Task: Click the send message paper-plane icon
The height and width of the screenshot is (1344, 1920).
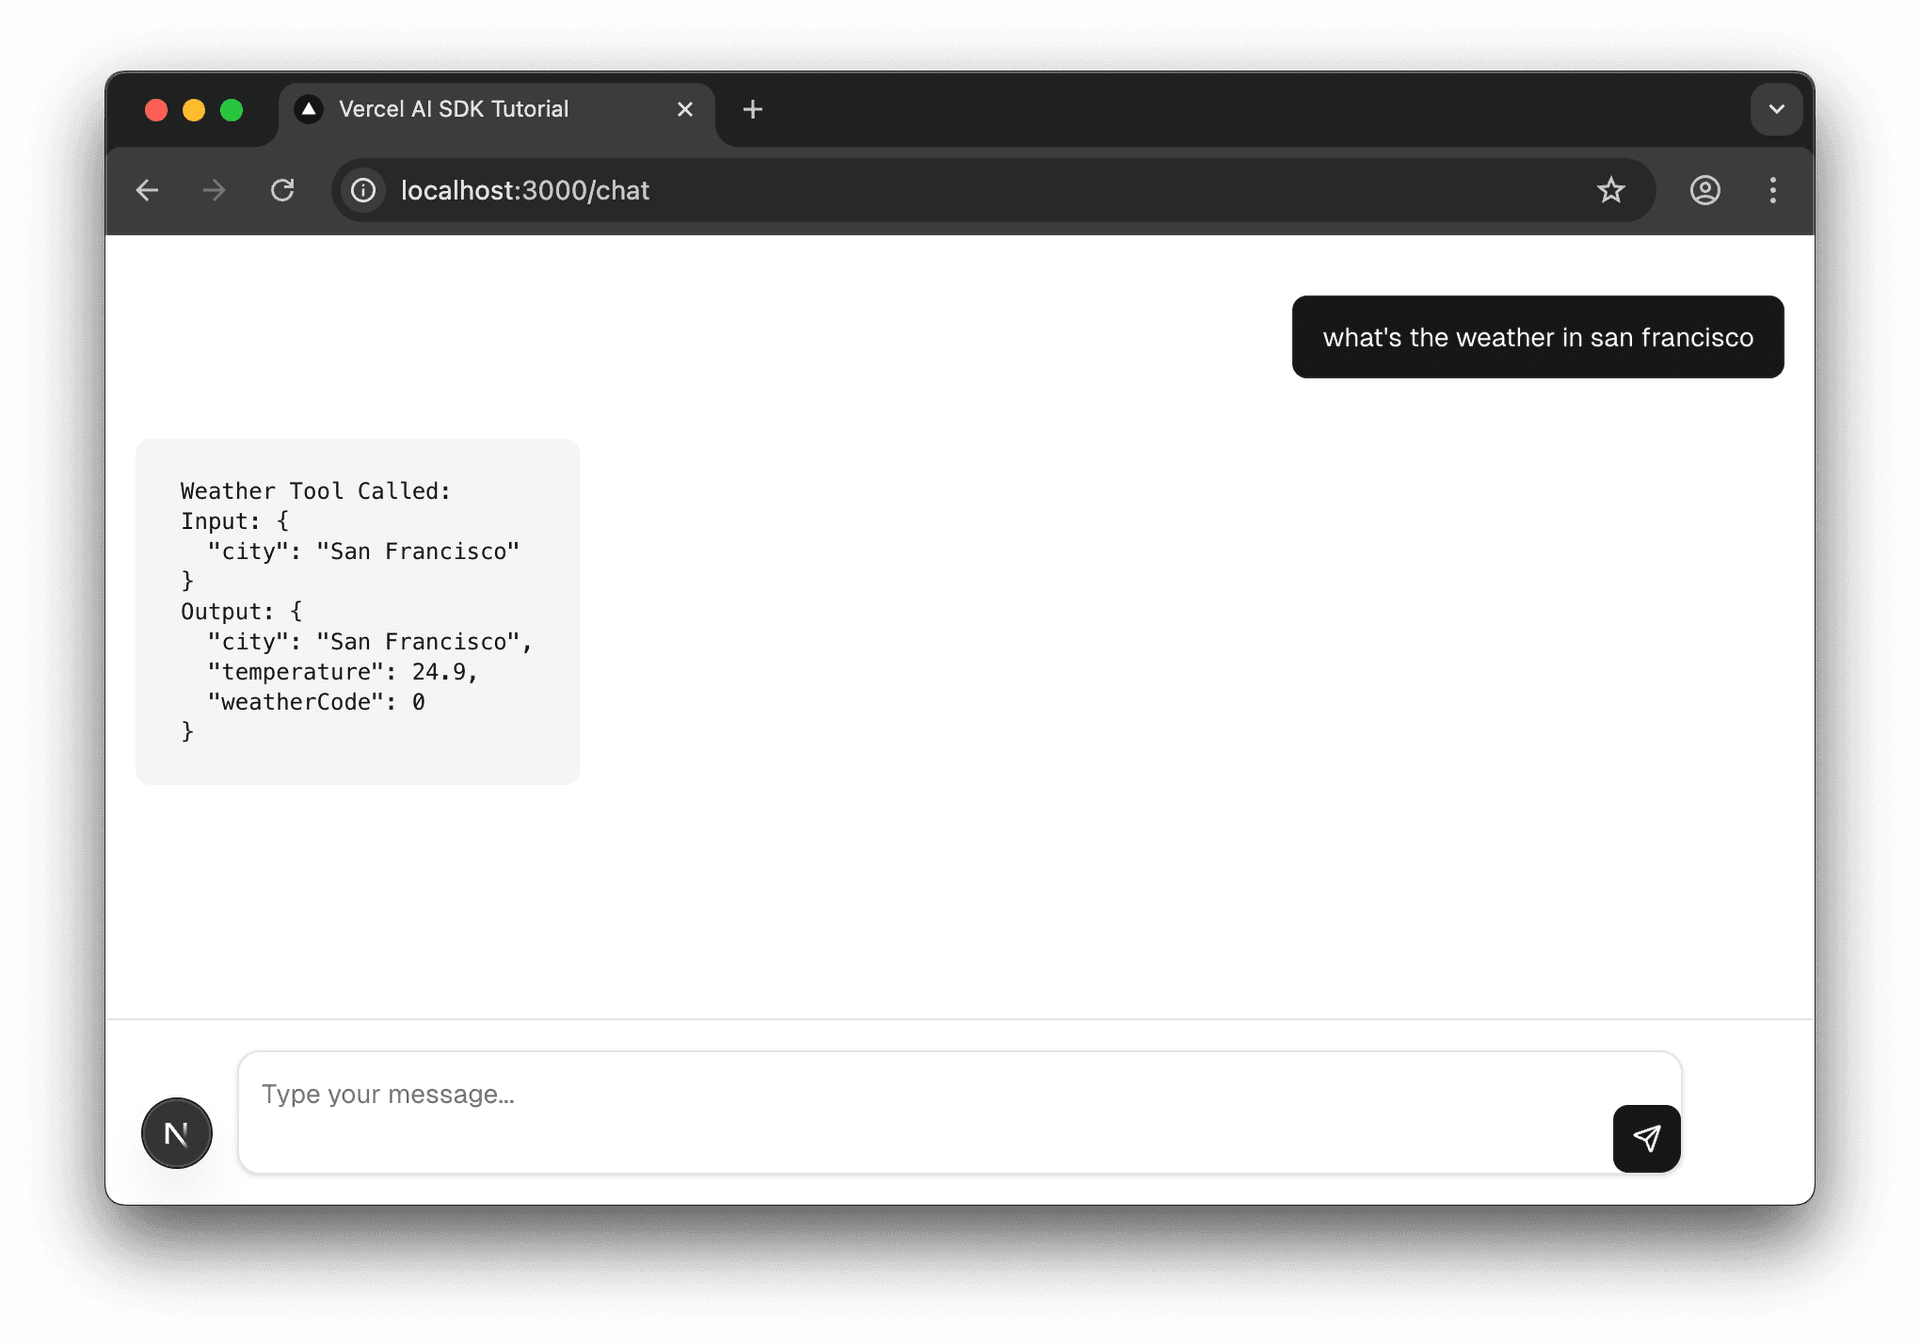Action: coord(1646,1138)
